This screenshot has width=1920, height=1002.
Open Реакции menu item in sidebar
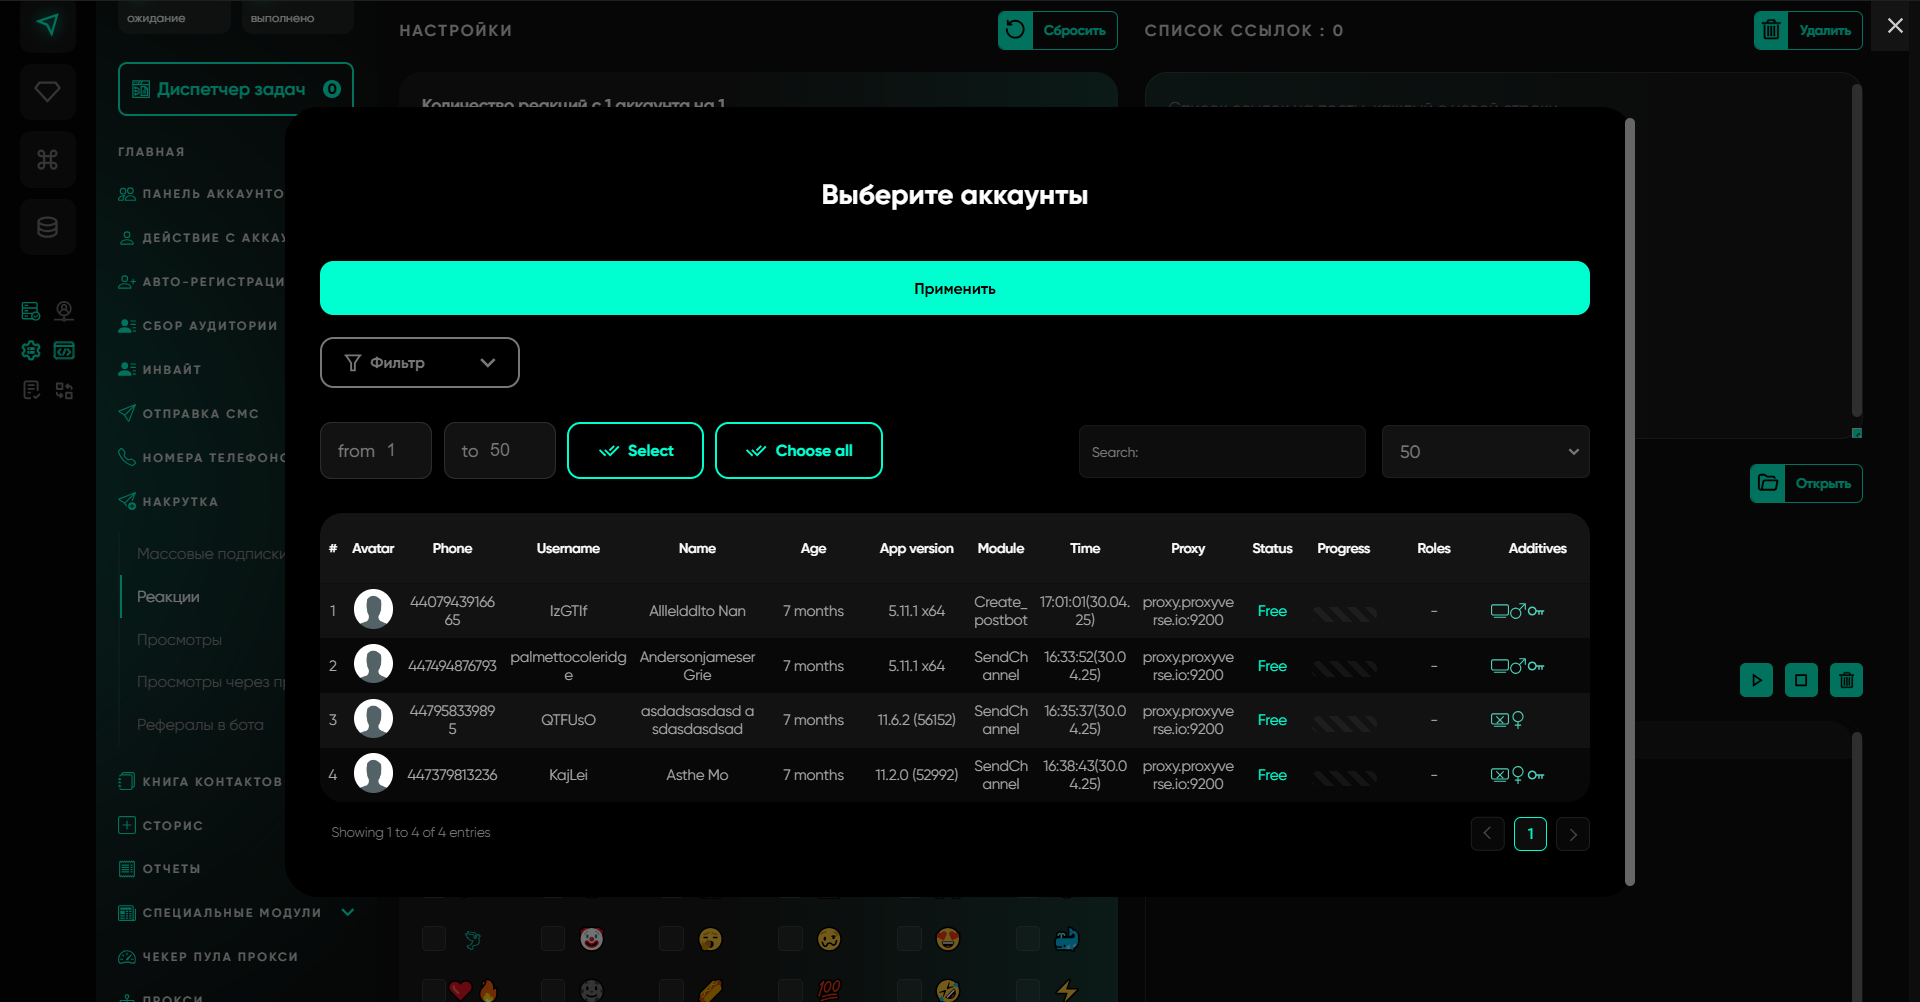pyautogui.click(x=168, y=597)
